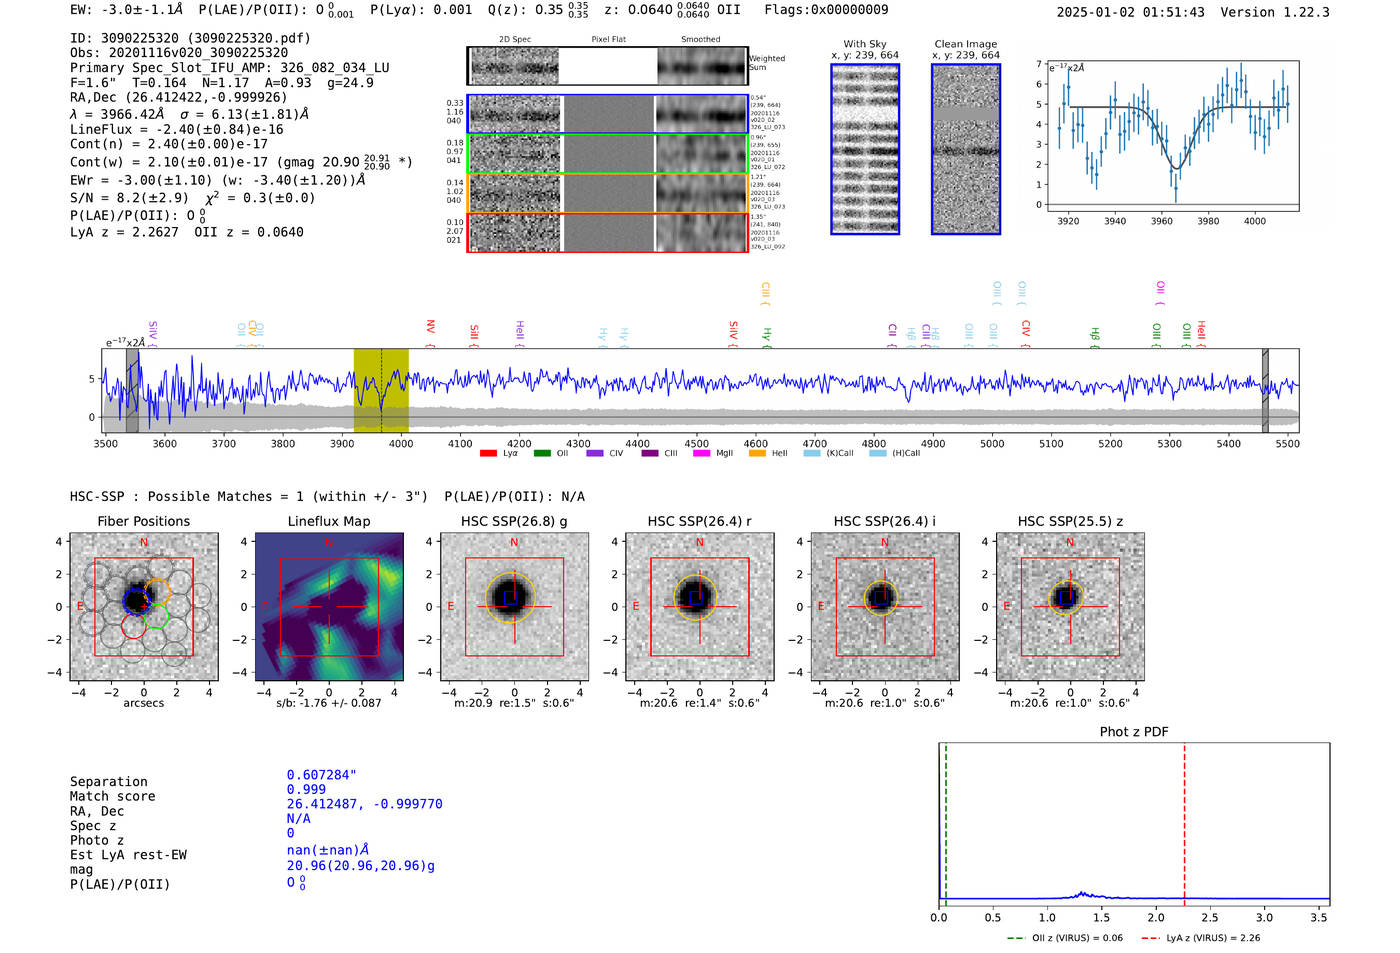Click the gray hatched band near 3550
Viewport: 1400px width, 953px height.
point(132,391)
